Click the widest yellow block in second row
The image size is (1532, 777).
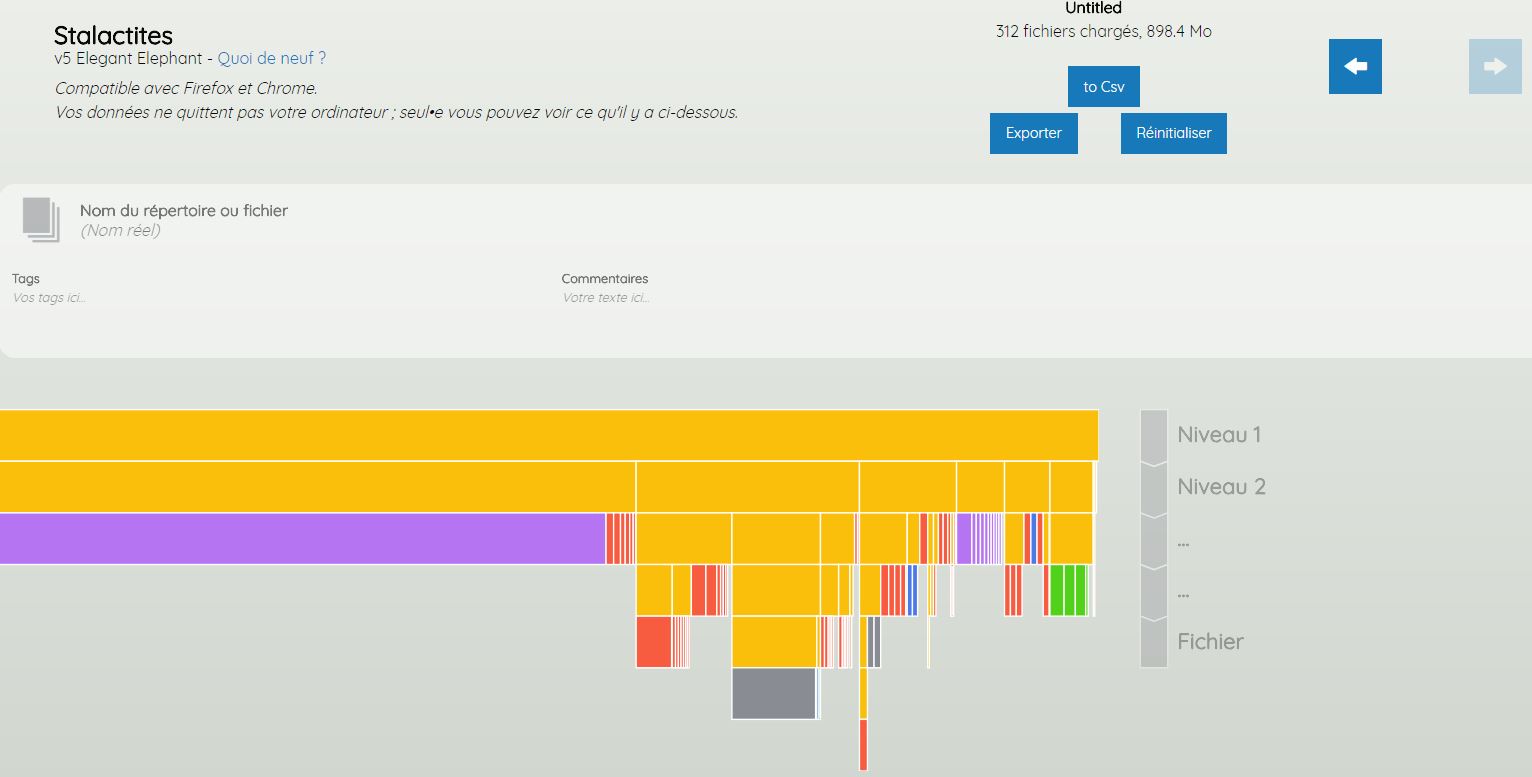317,487
